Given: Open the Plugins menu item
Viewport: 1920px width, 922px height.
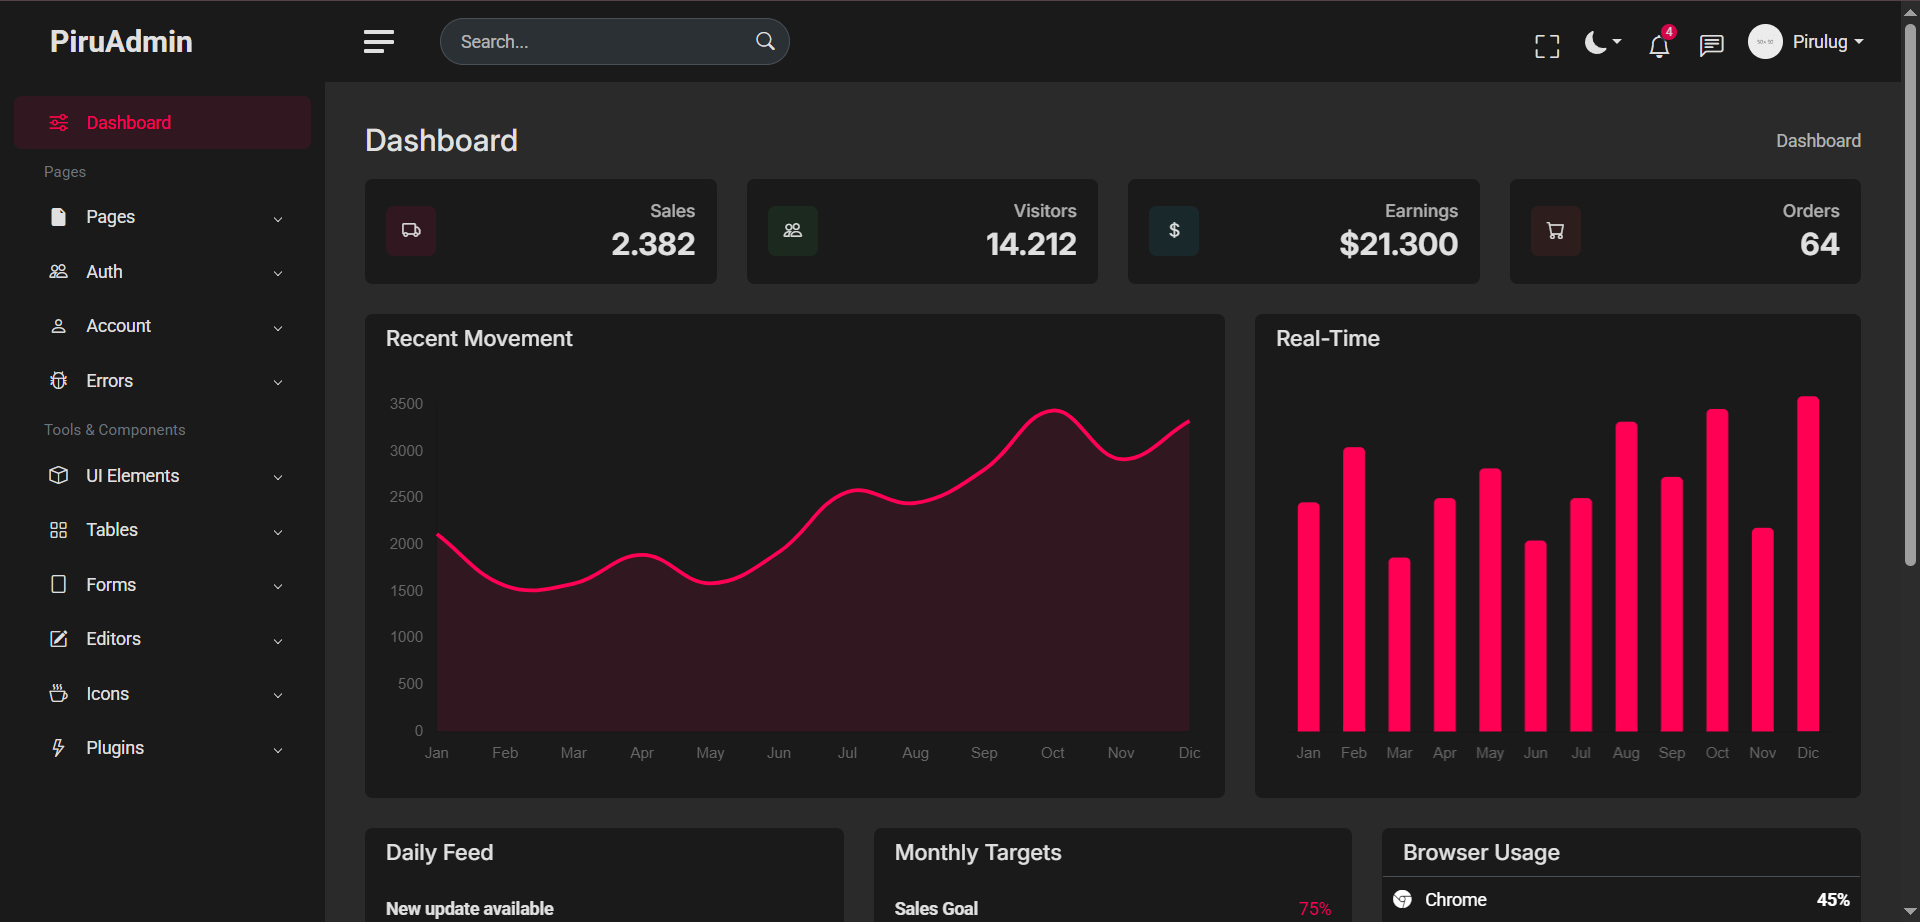Looking at the screenshot, I should 162,748.
